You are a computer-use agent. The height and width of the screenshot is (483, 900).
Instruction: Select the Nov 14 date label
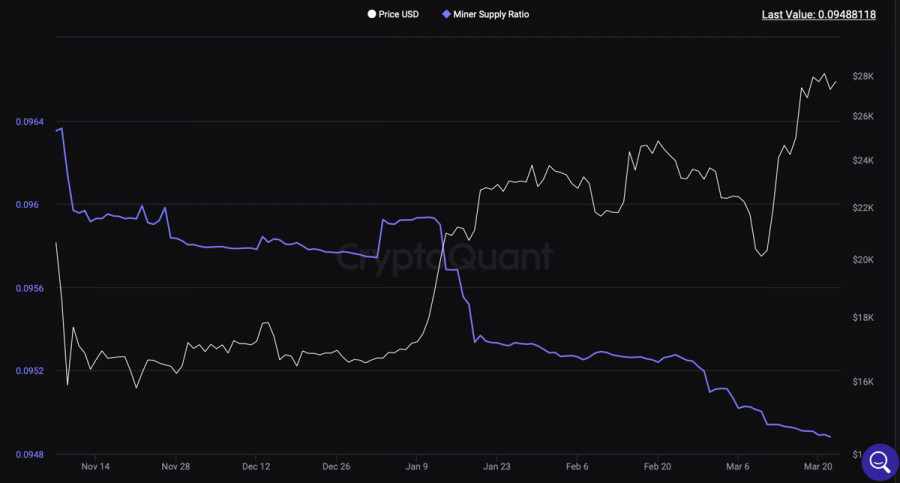pyautogui.click(x=96, y=466)
